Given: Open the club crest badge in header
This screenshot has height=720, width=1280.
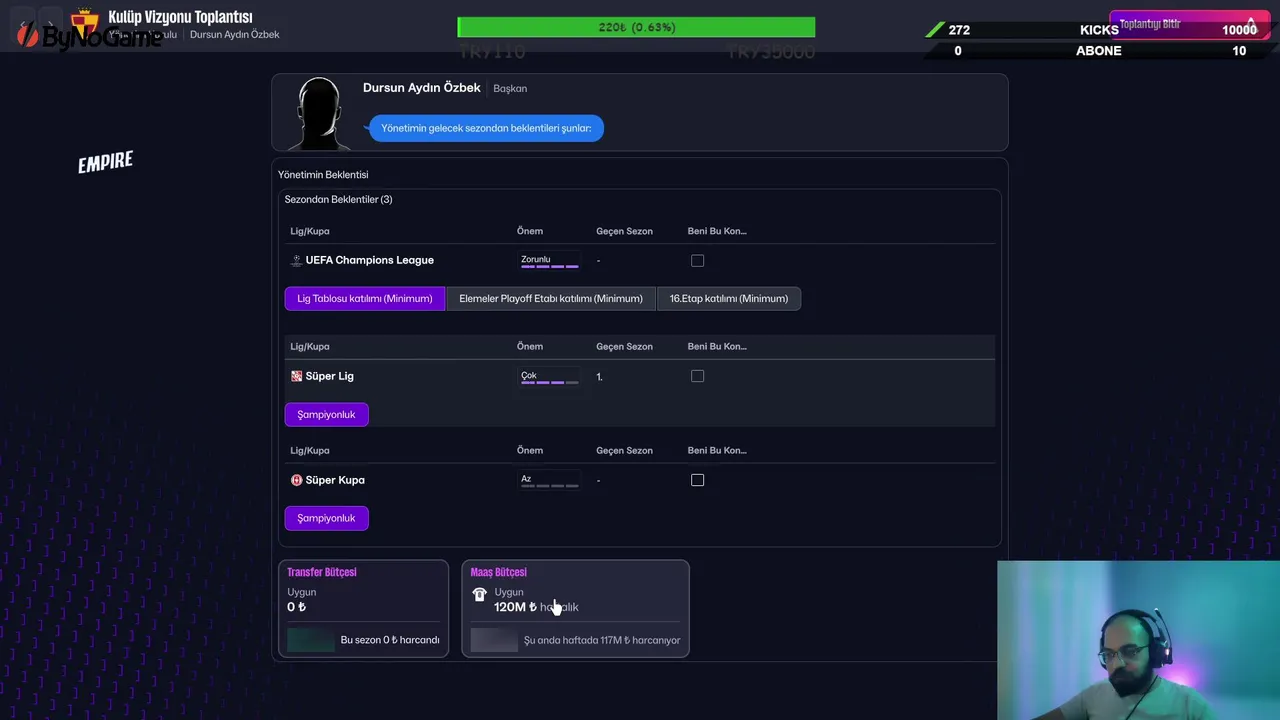Looking at the screenshot, I should pos(86,22).
